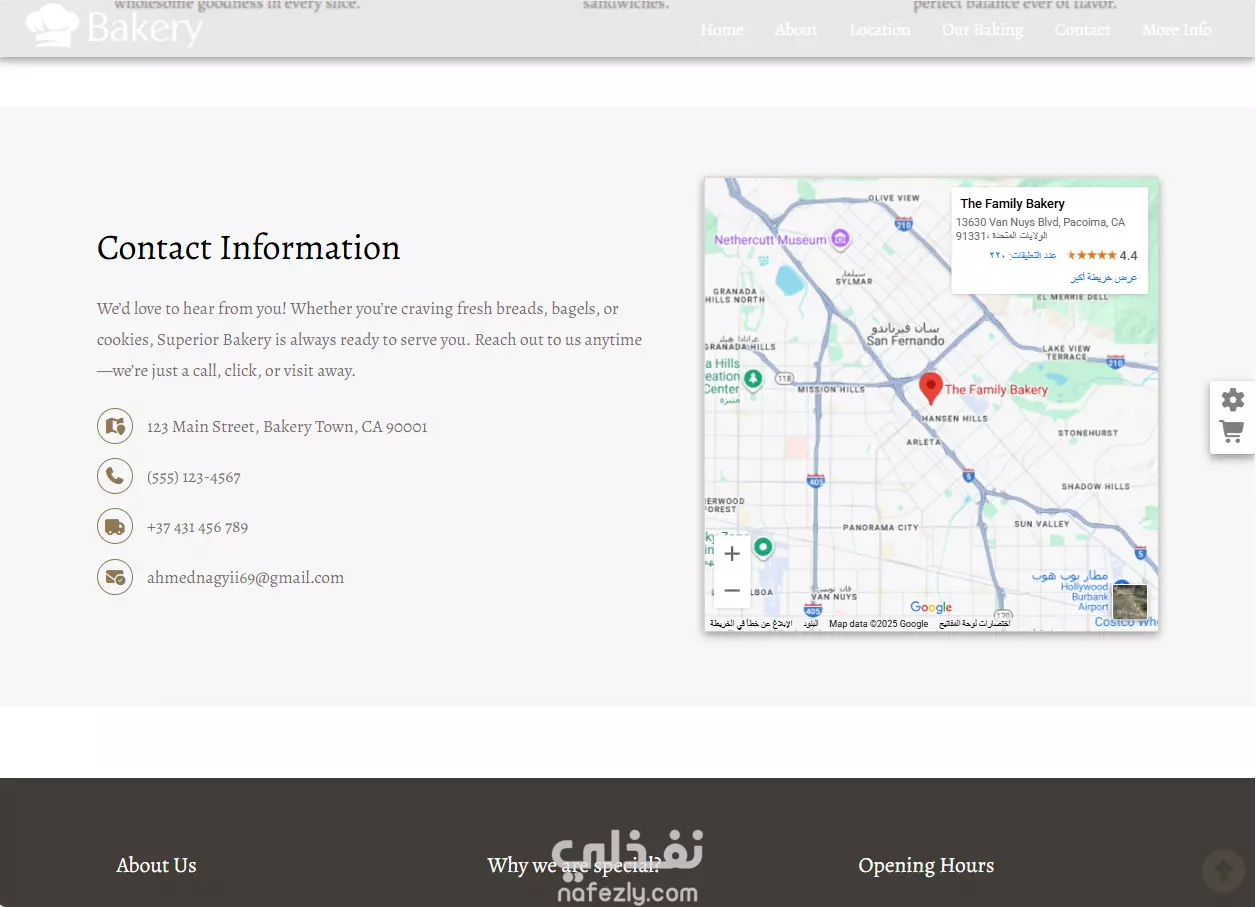Click the ahmednagyii69@gmail.com email address
The image size is (1256, 907).
click(x=245, y=577)
